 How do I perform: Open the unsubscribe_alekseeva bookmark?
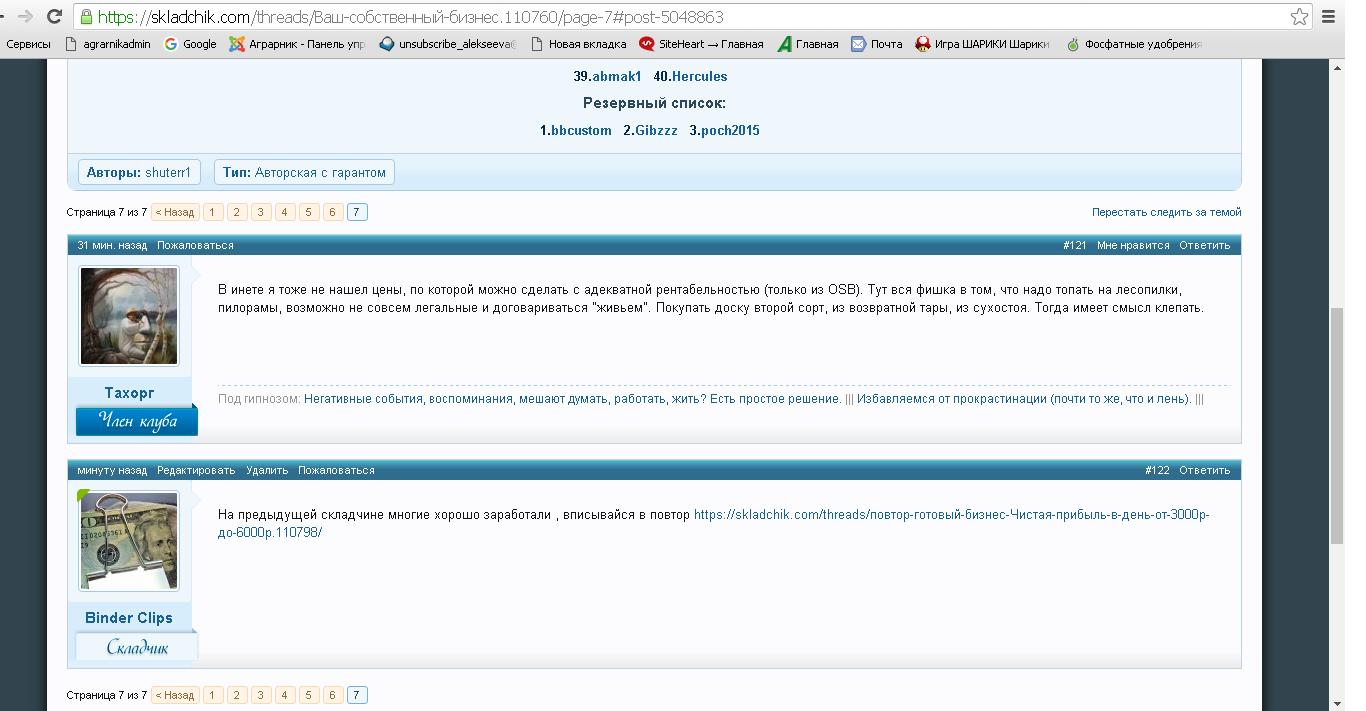[448, 44]
